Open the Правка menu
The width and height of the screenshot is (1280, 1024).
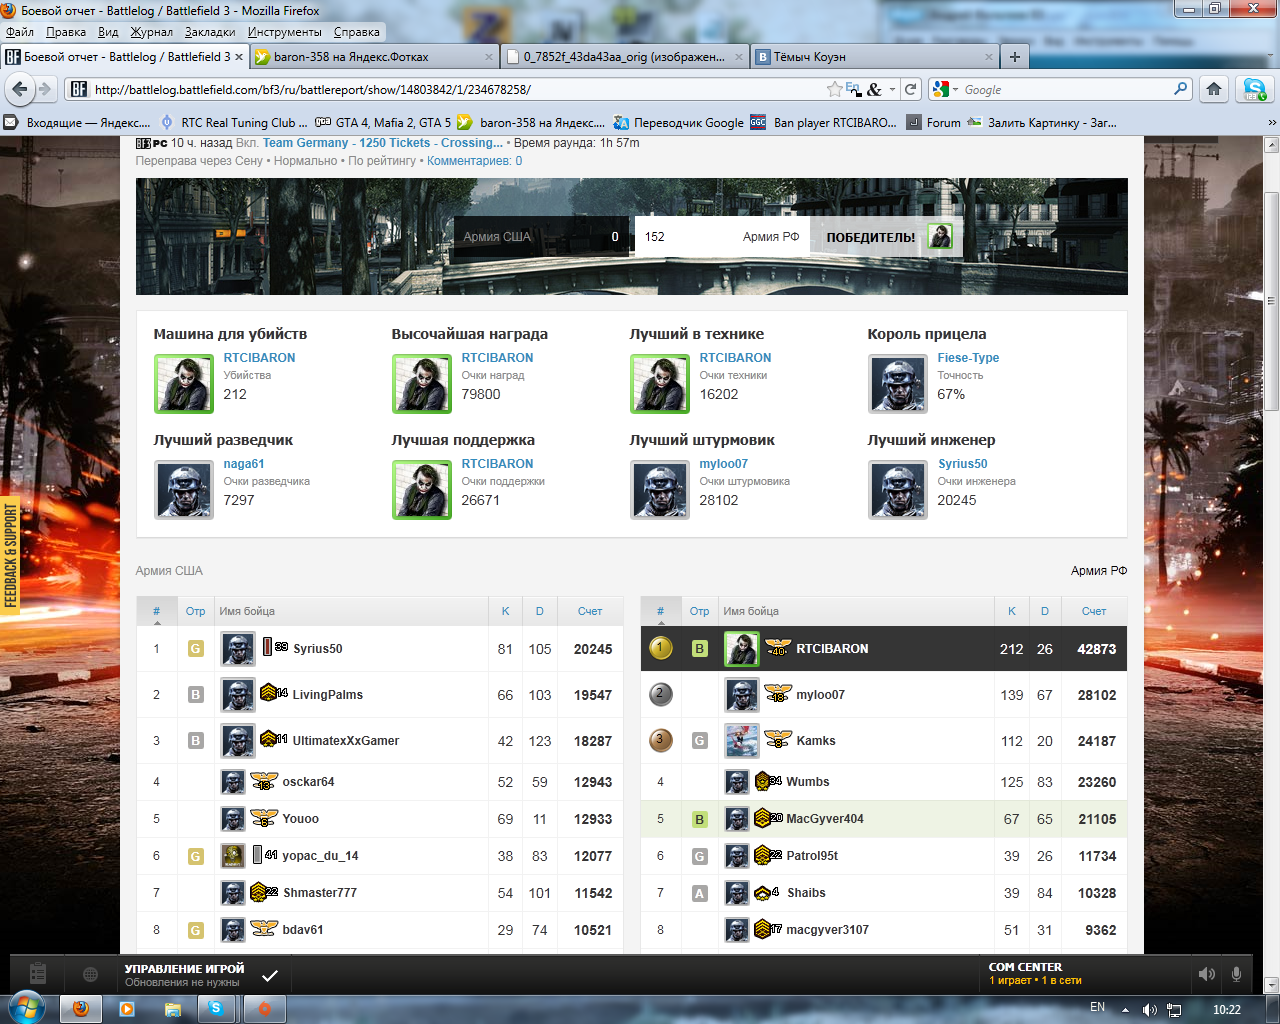point(66,32)
